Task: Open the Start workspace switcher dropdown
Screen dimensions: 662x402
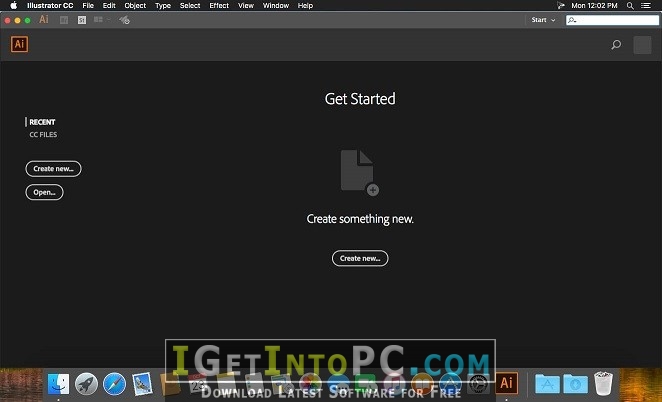Action: coord(543,20)
